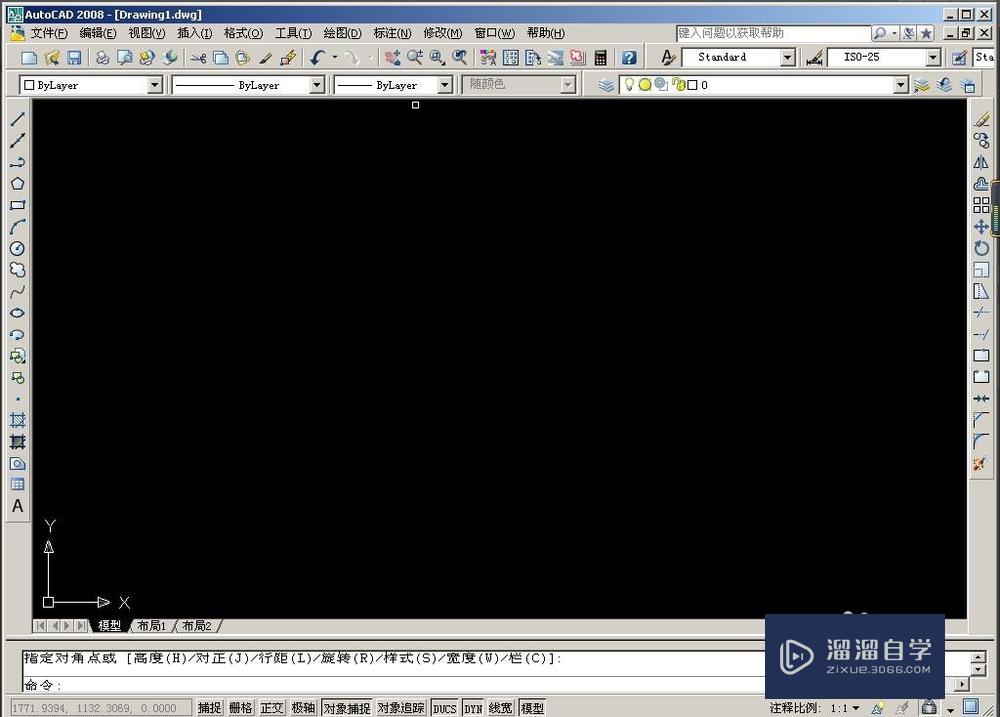Switch to the 布局1 tab
The image size is (1000, 717).
point(151,625)
